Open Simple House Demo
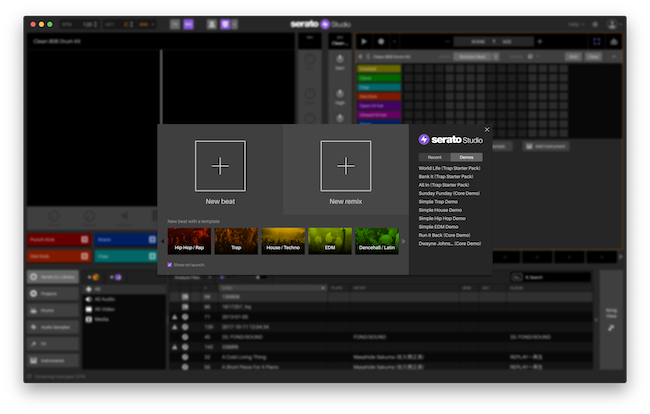 440,210
